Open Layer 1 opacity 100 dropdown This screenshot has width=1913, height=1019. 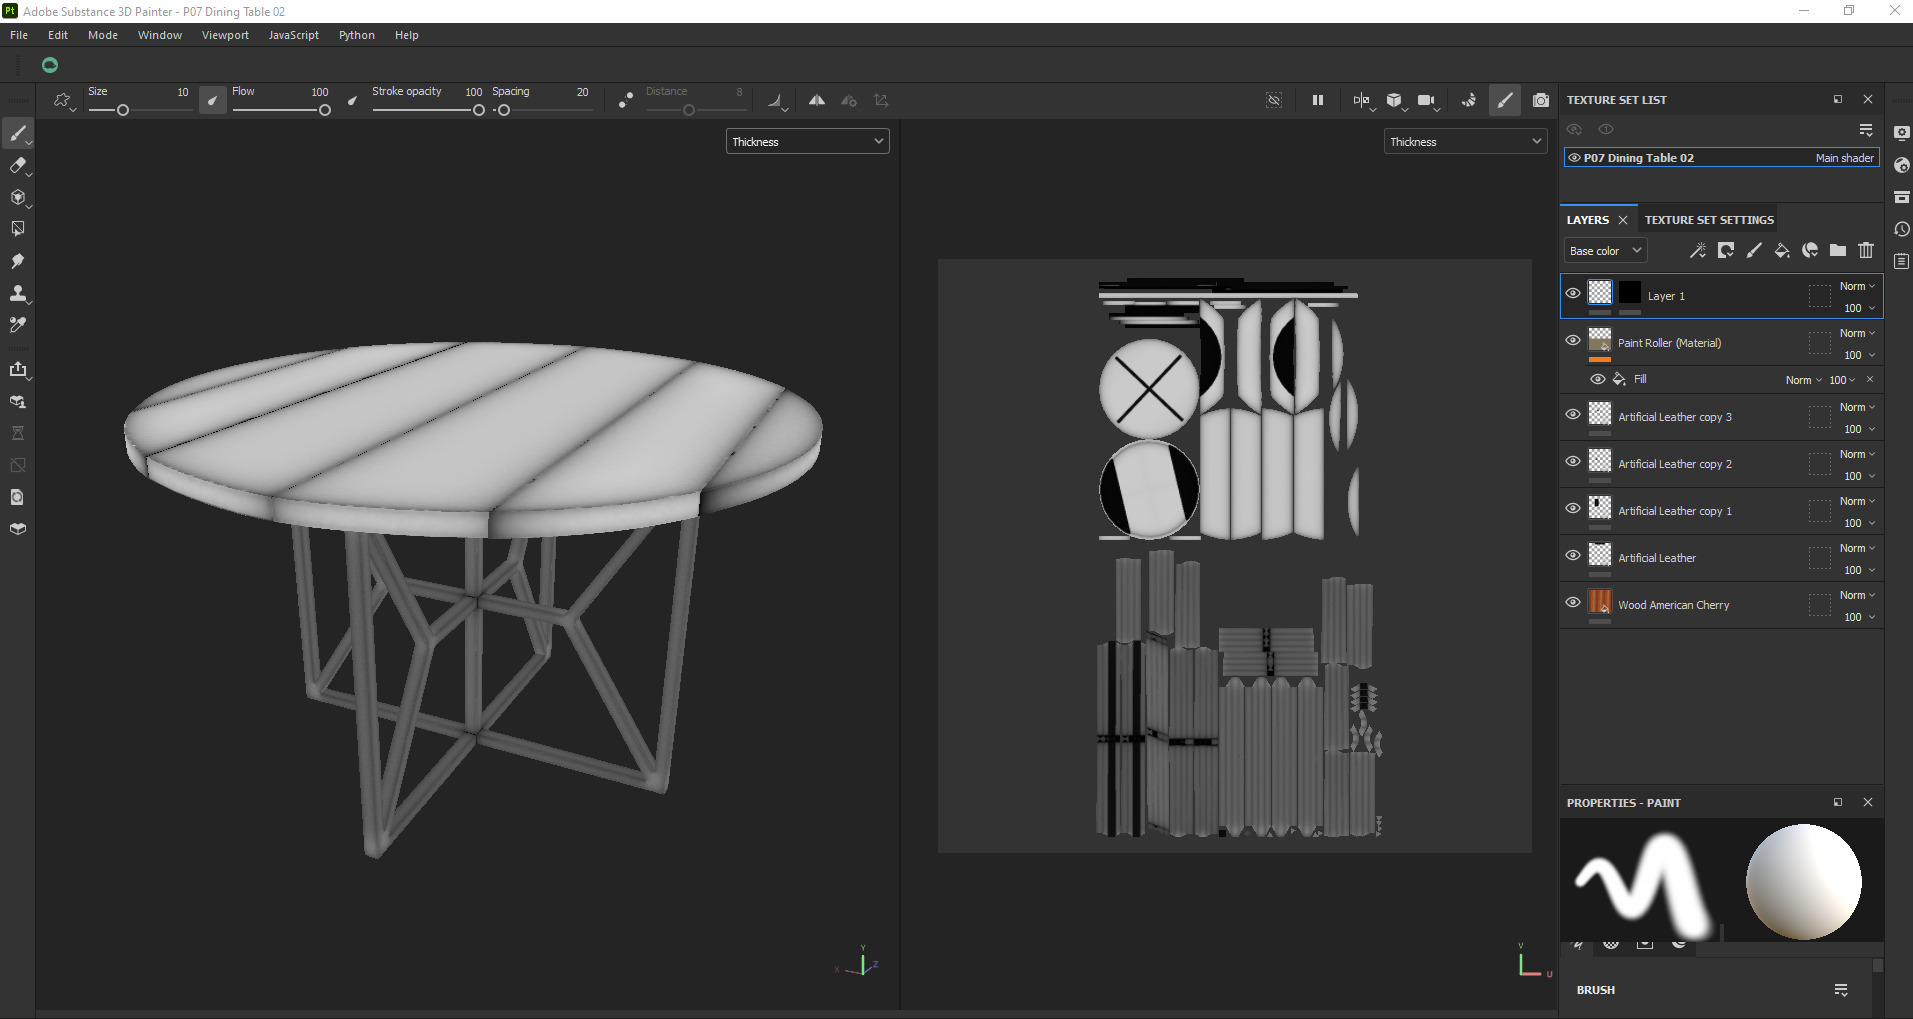pyautogui.click(x=1859, y=308)
